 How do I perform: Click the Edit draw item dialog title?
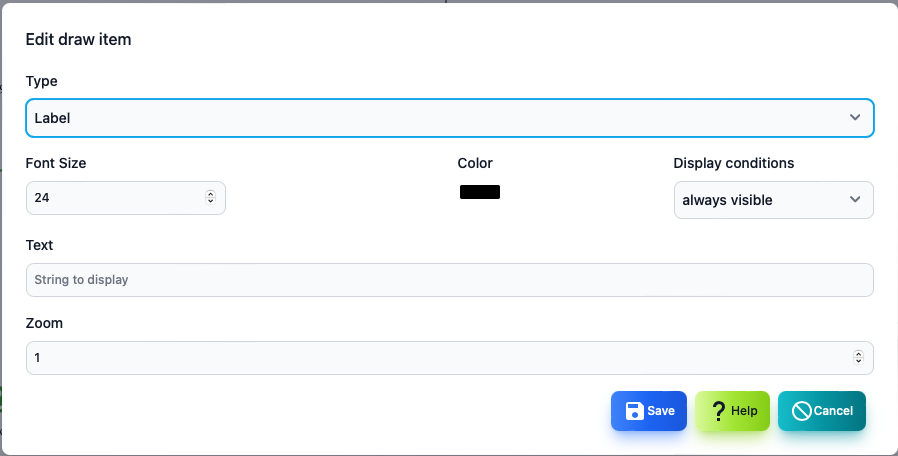click(x=78, y=40)
